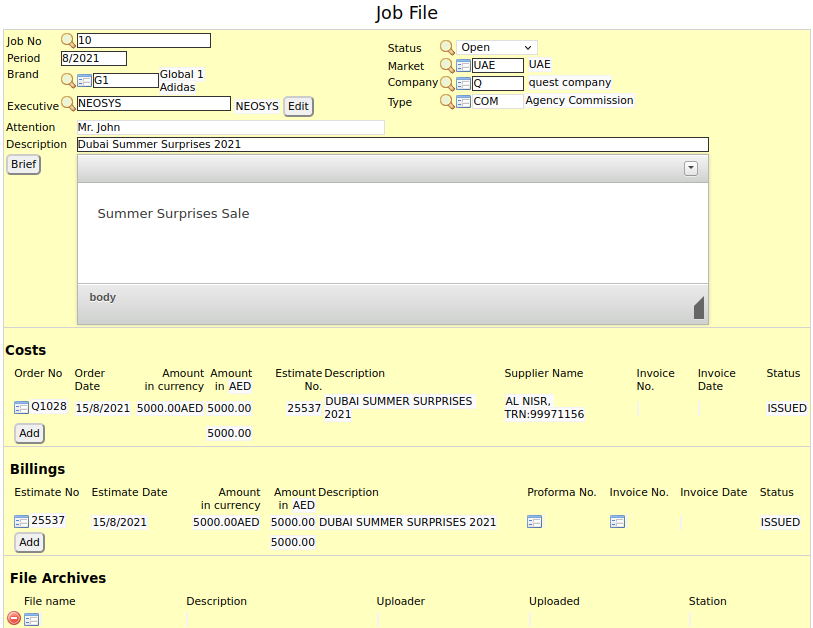Open the Proforma No. record icon
Viewport: 813px width, 628px height.
(535, 522)
